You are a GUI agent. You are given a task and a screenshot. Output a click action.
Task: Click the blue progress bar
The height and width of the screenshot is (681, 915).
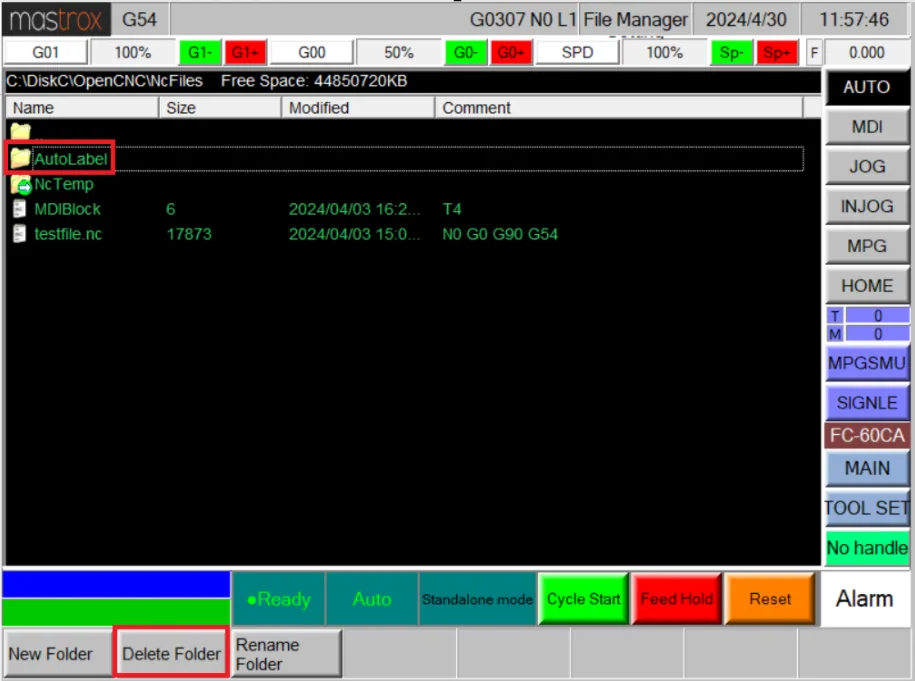click(116, 584)
